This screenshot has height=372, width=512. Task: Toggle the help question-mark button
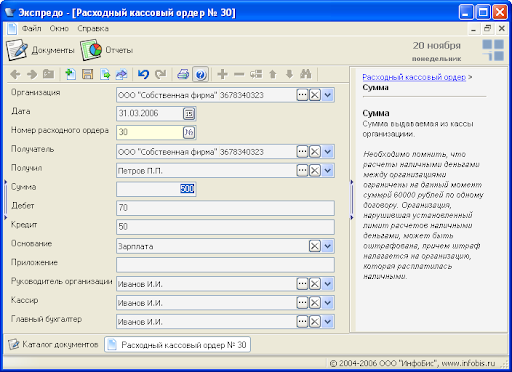coord(200,74)
